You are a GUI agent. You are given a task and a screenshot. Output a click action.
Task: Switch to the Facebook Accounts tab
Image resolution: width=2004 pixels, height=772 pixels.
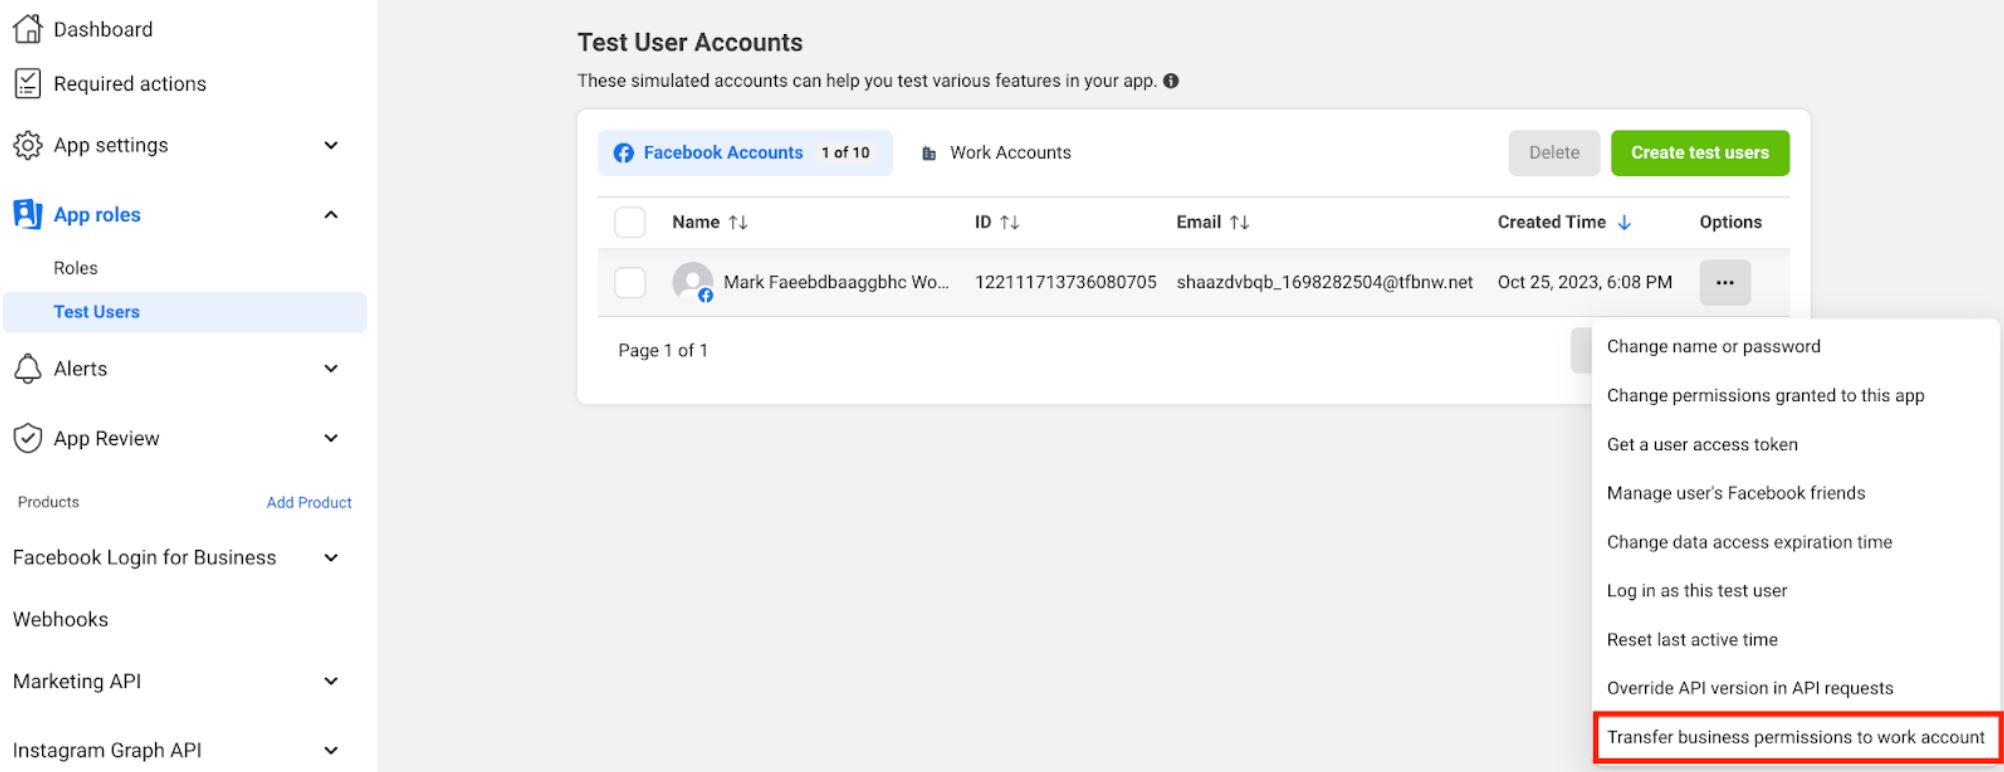(745, 153)
